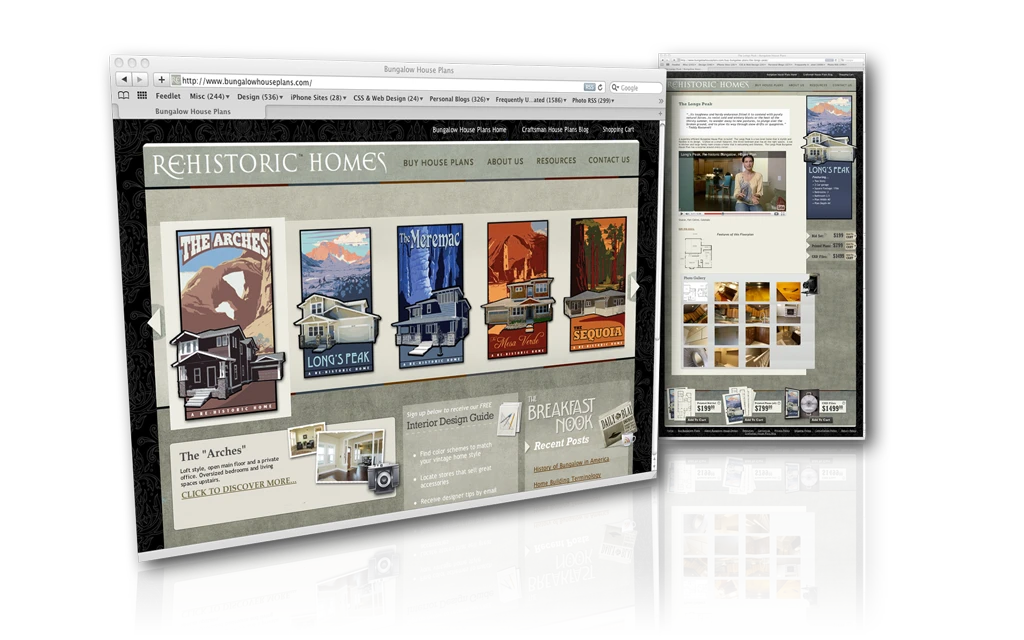Click the magnifier icon in Google search field
The image size is (1024, 640).
pyautogui.click(x=615, y=88)
